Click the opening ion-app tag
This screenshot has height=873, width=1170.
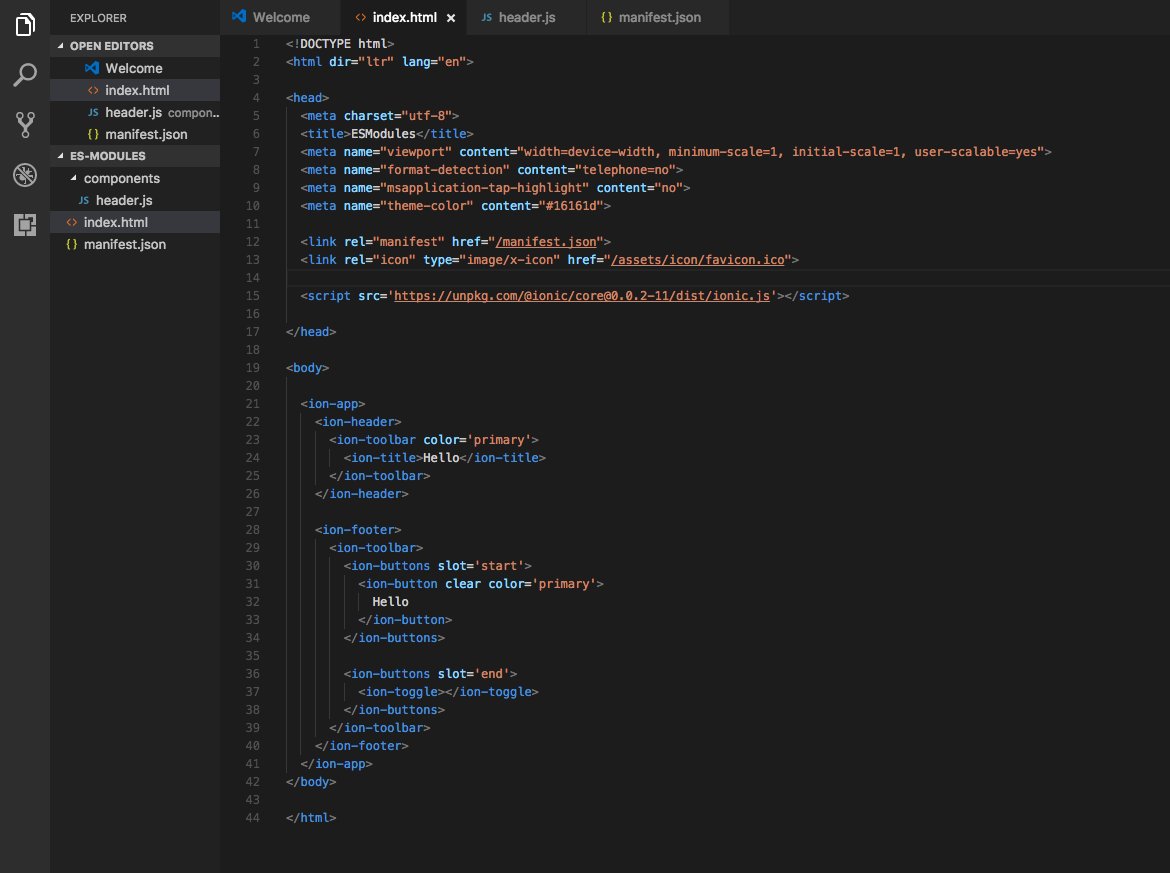333,404
